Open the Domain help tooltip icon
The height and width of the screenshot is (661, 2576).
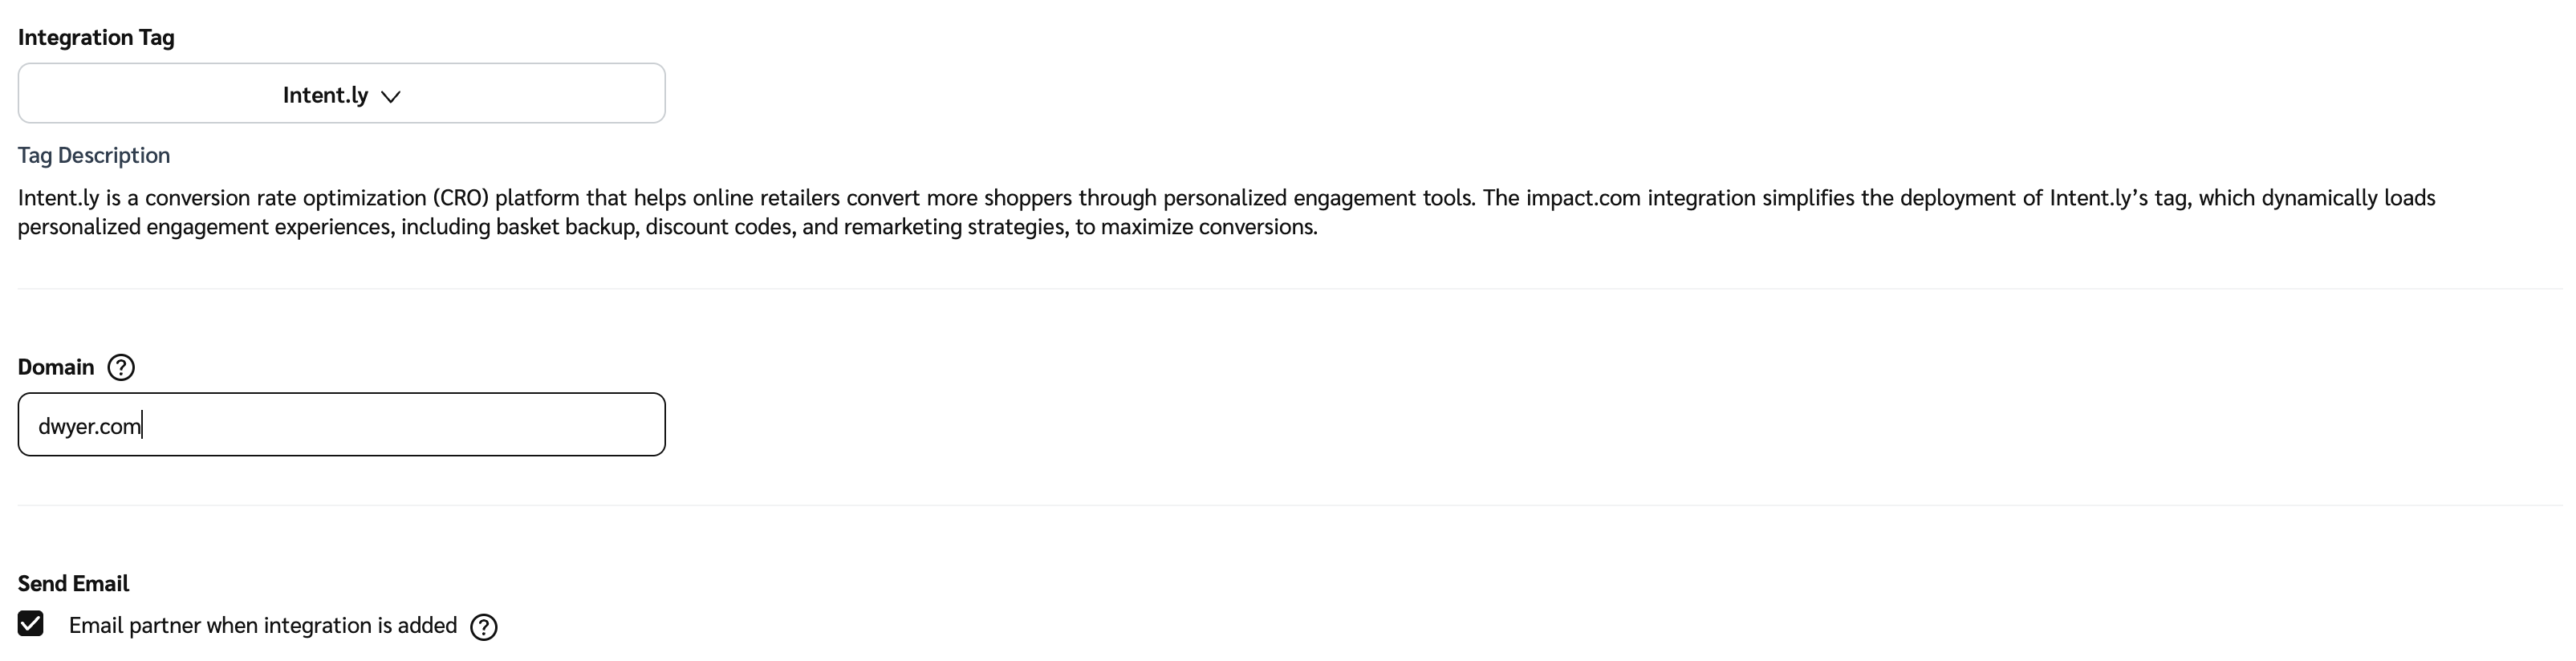click(x=121, y=368)
